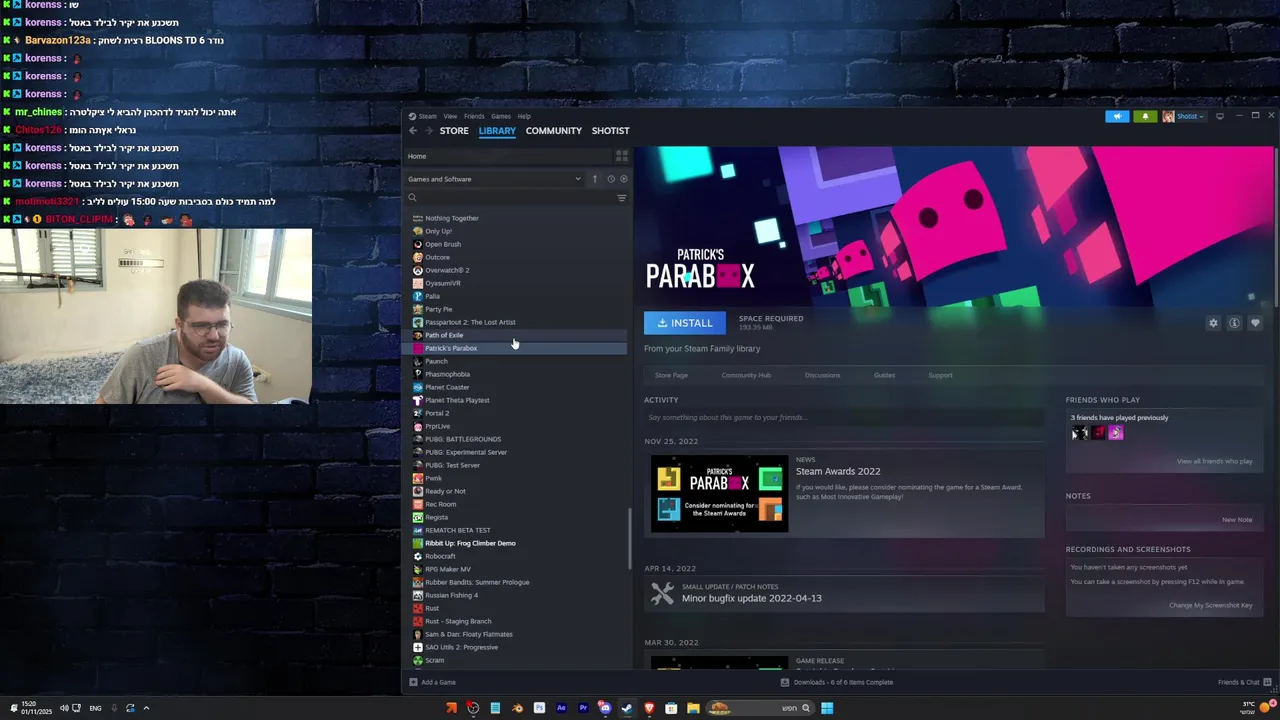This screenshot has width=1280, height=720.
Task: Click the New Note button
Action: click(x=1237, y=520)
